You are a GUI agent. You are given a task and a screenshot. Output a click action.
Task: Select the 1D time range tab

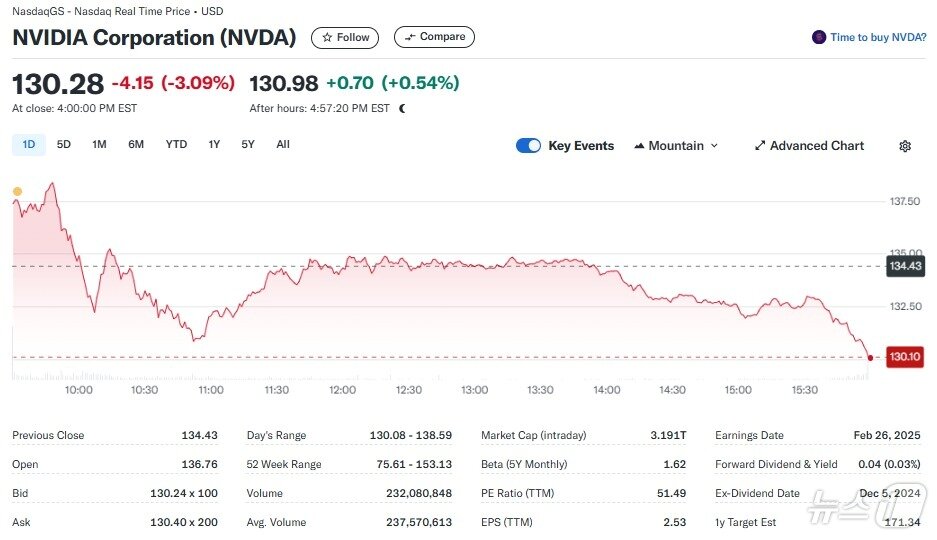click(x=28, y=145)
